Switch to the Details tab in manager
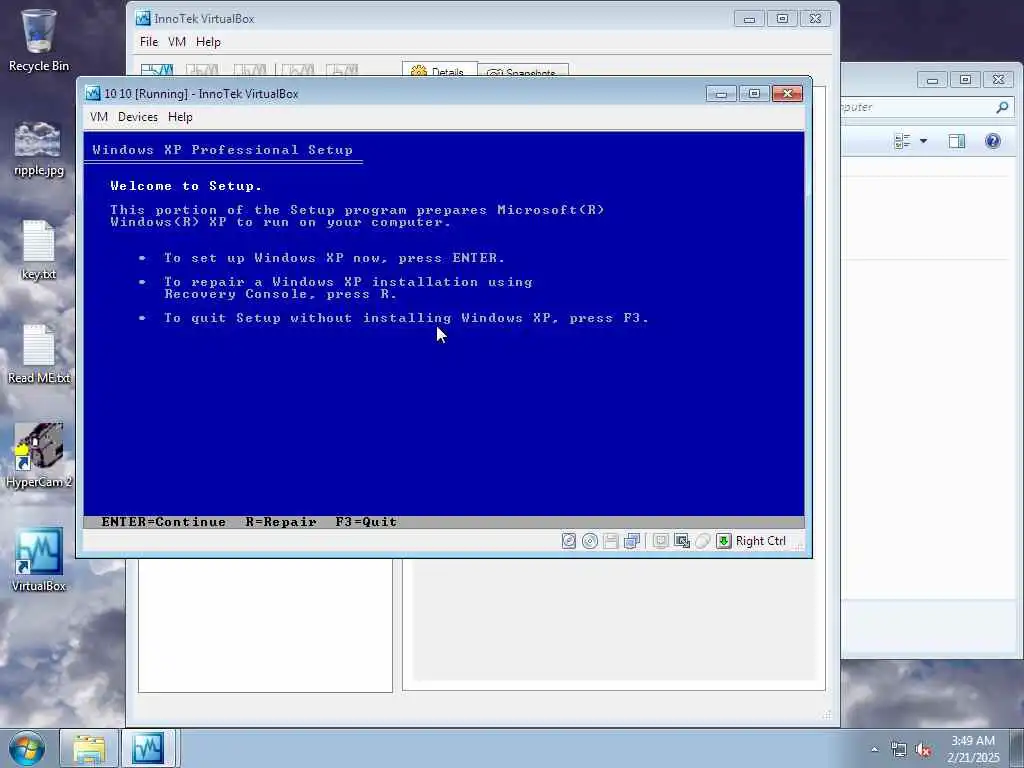This screenshot has width=1024, height=768. point(439,71)
